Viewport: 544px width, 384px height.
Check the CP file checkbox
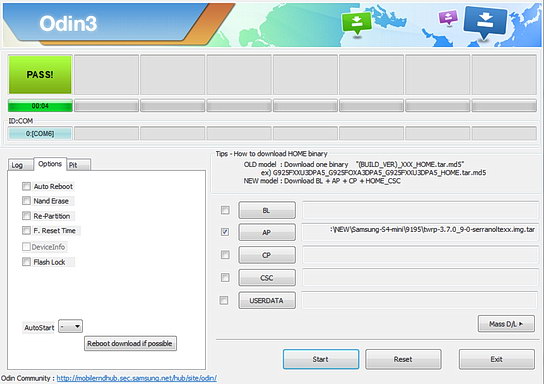tap(225, 255)
